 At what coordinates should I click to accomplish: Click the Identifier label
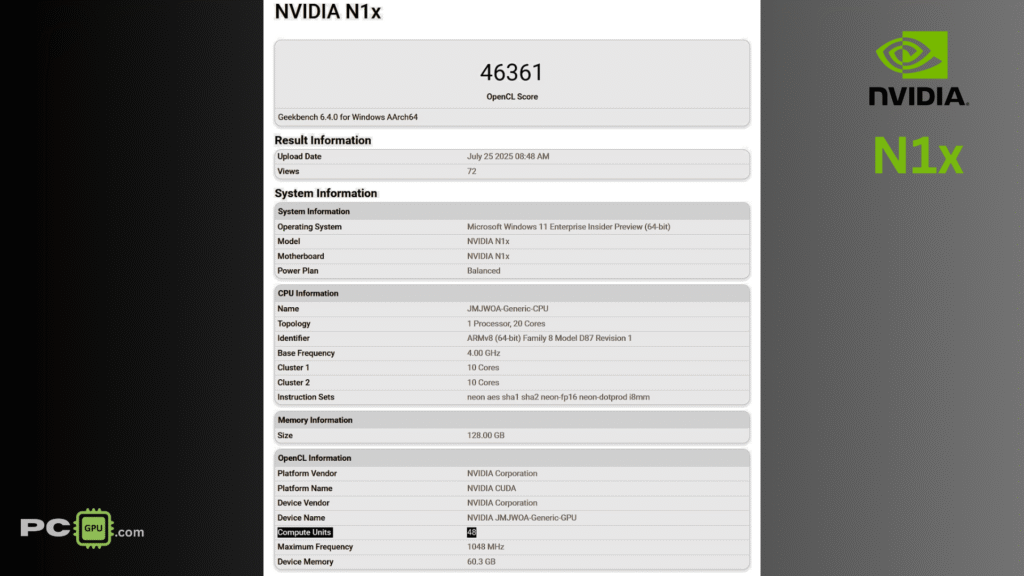tap(293, 338)
